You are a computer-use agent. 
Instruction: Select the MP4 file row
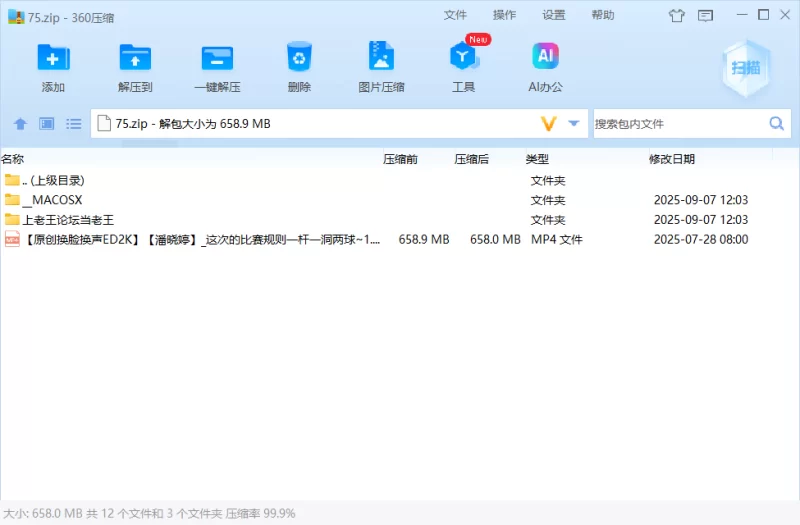[x=400, y=239]
